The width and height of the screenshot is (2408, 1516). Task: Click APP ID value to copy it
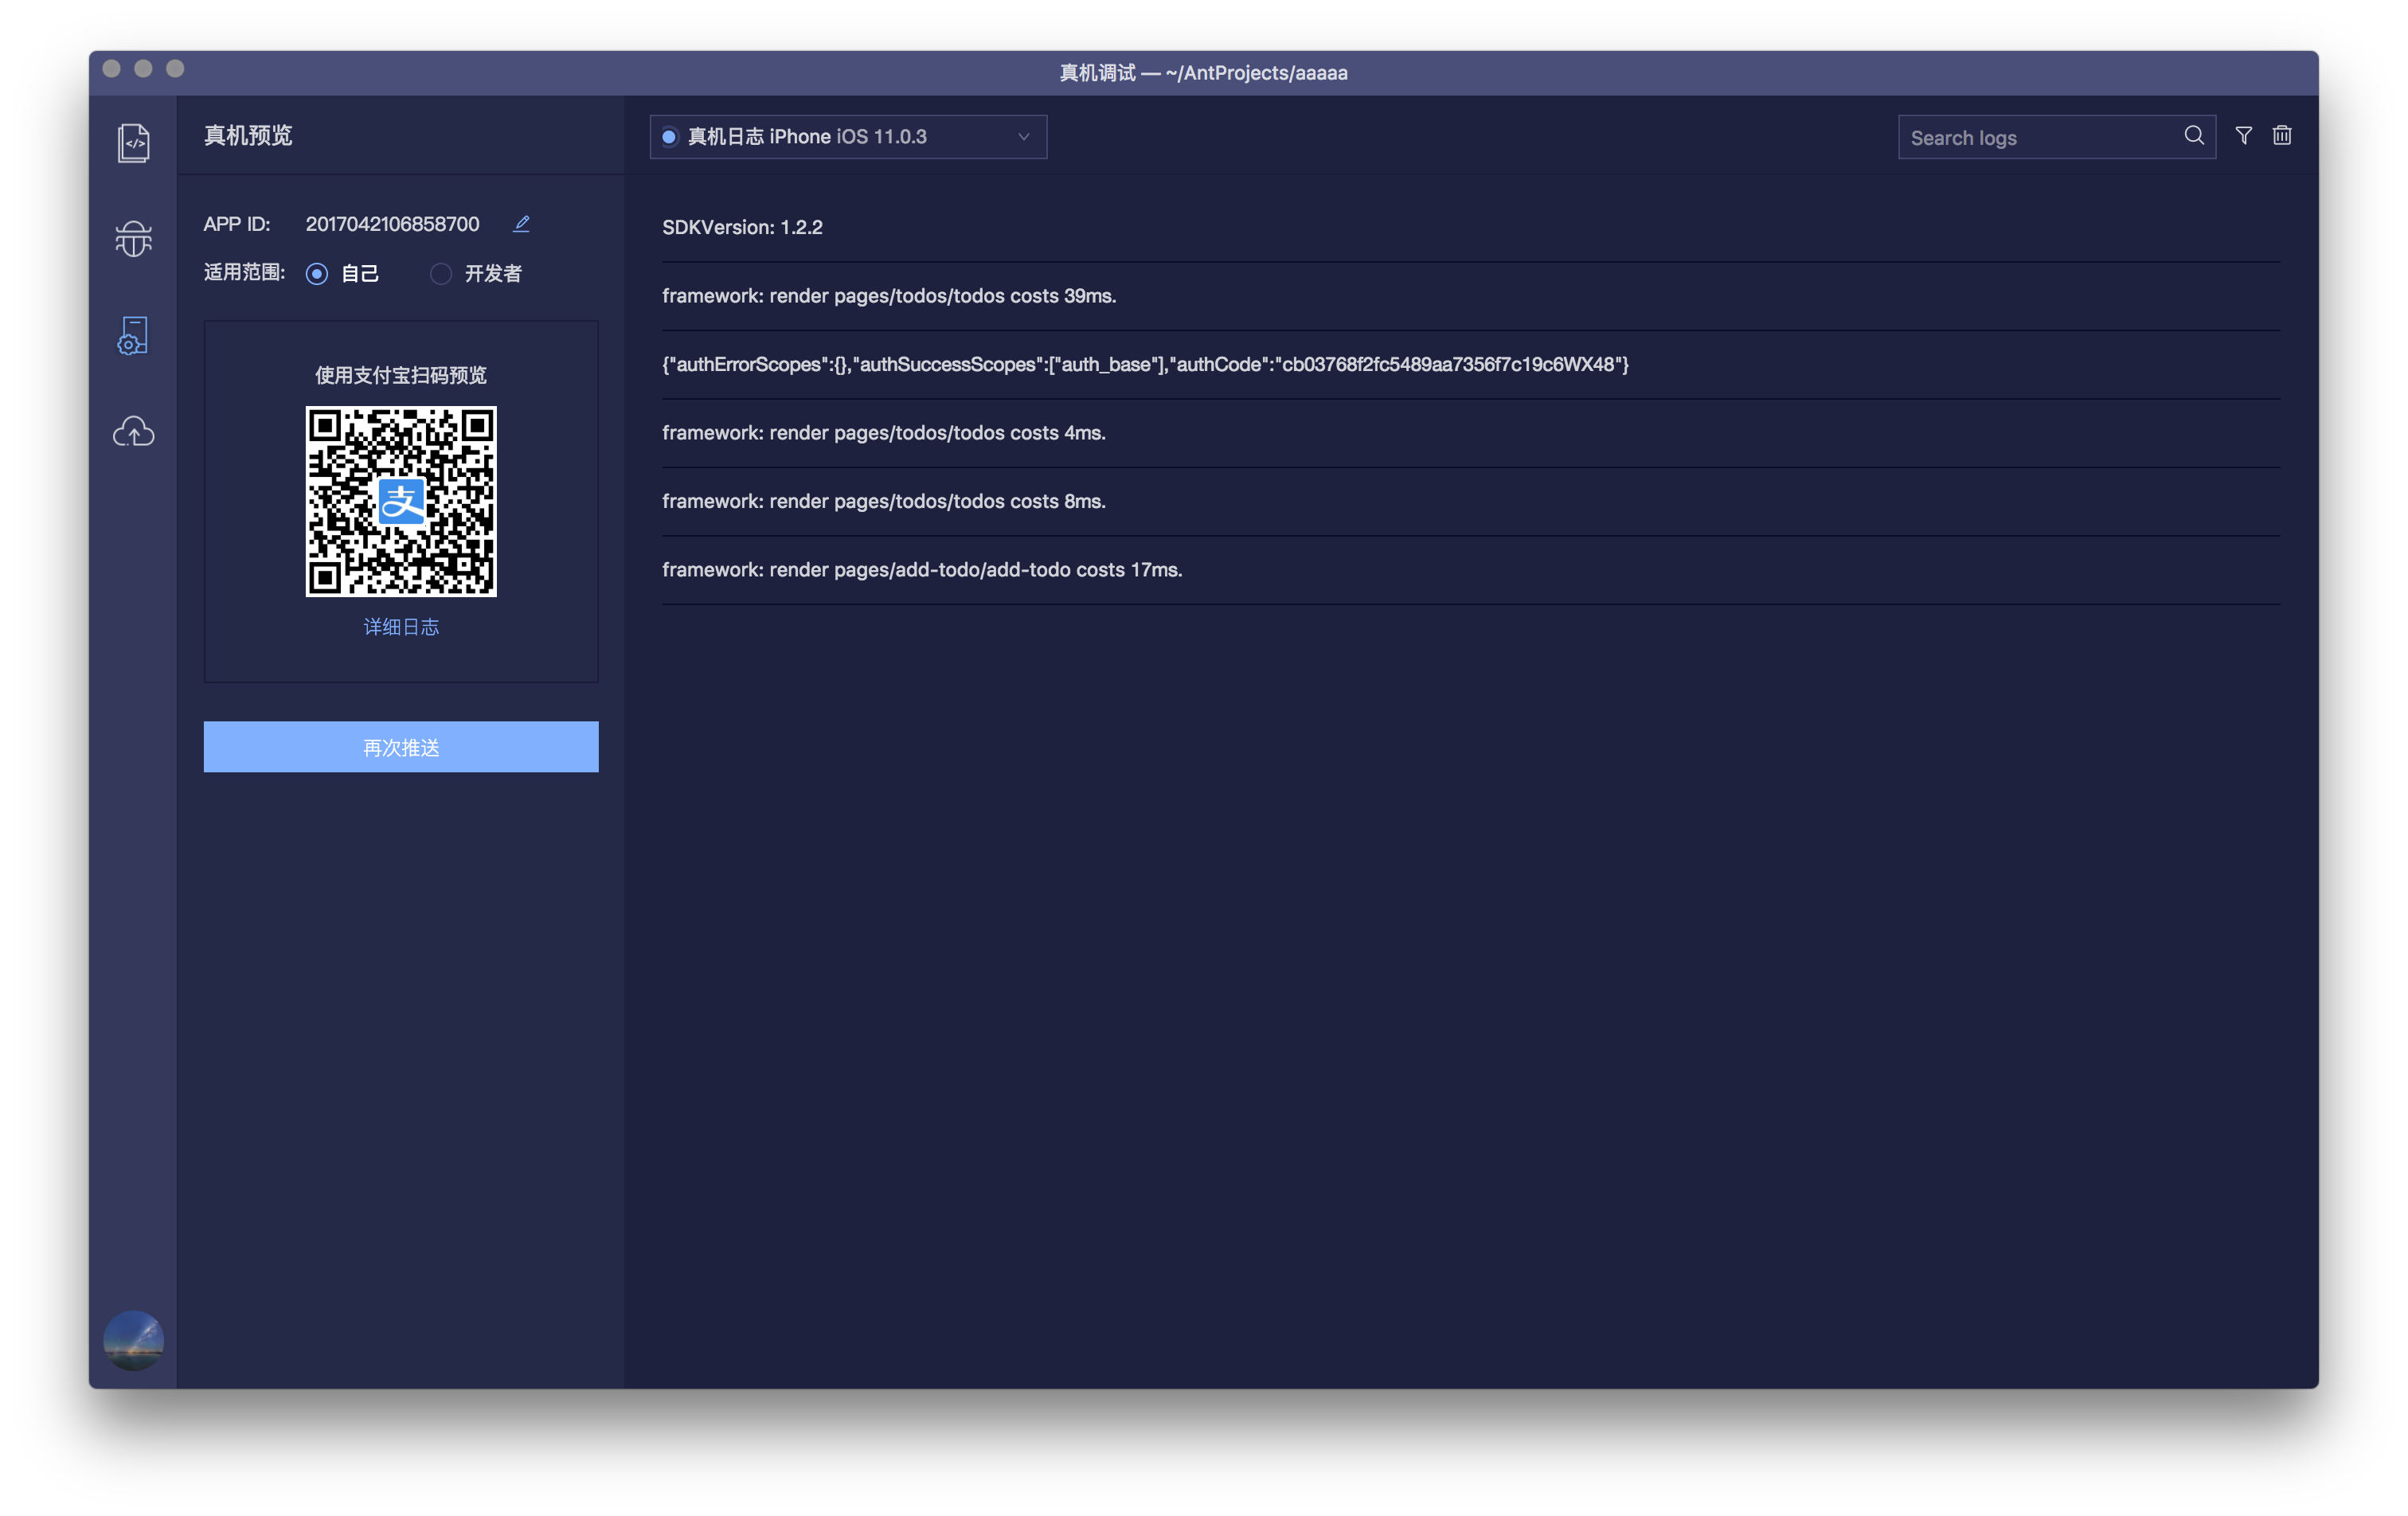coord(393,224)
